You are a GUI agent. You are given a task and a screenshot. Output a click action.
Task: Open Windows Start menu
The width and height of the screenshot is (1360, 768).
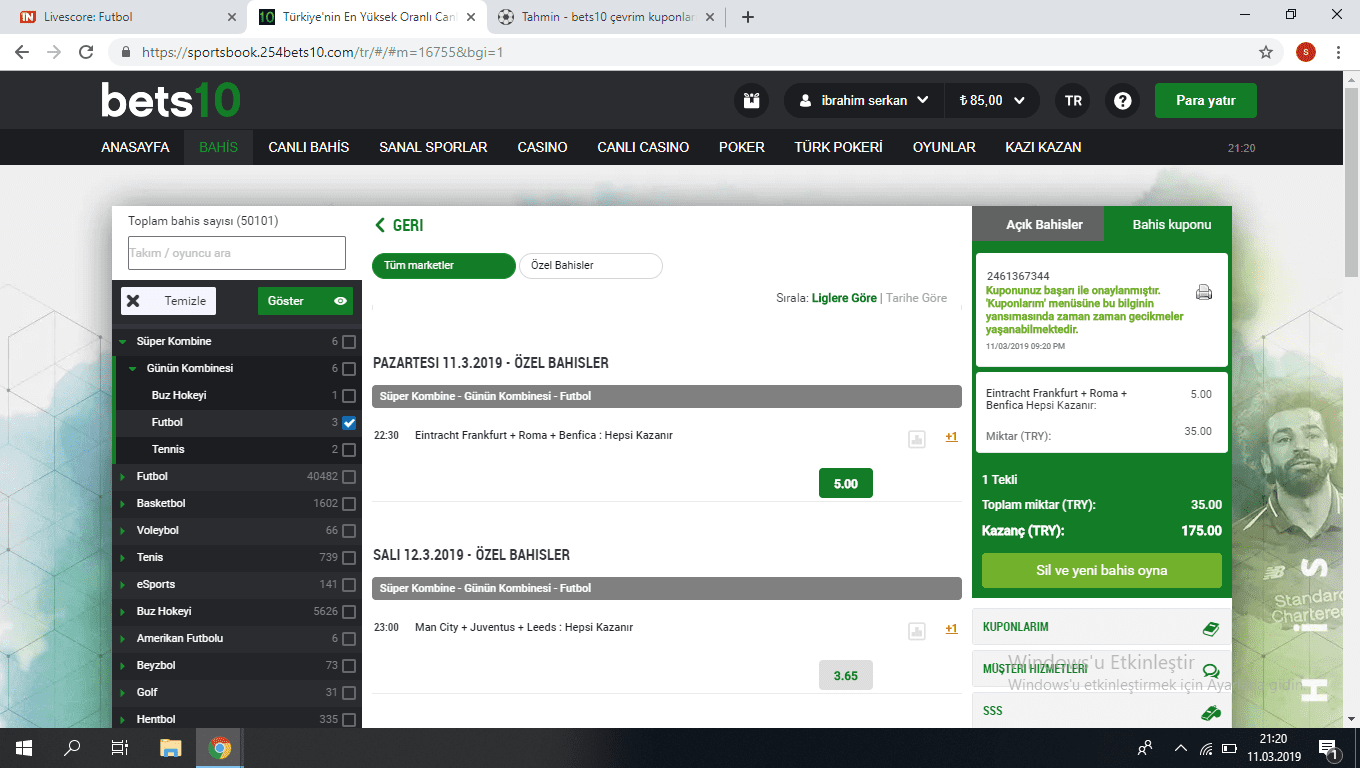[24, 748]
